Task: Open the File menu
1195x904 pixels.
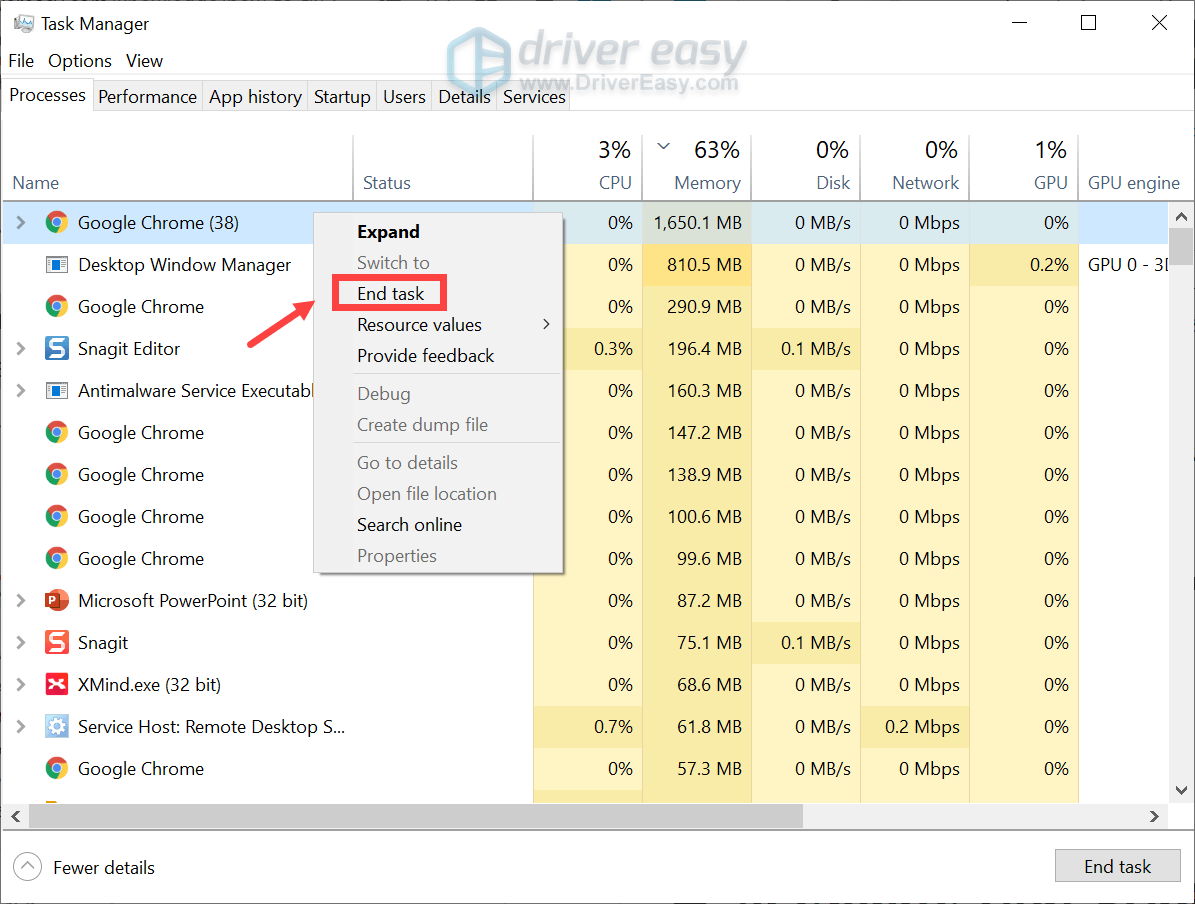Action: click(21, 60)
